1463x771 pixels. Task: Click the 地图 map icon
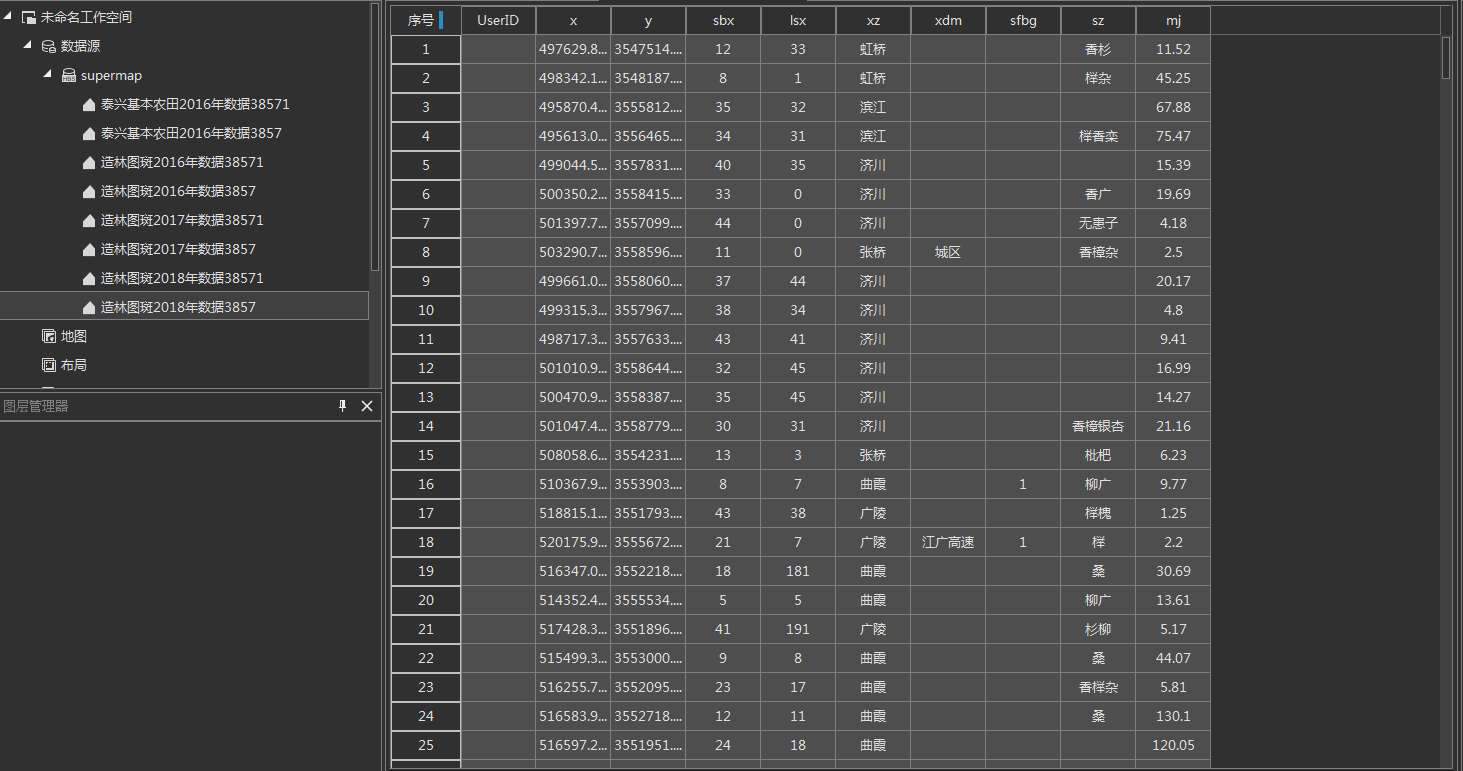[48, 336]
